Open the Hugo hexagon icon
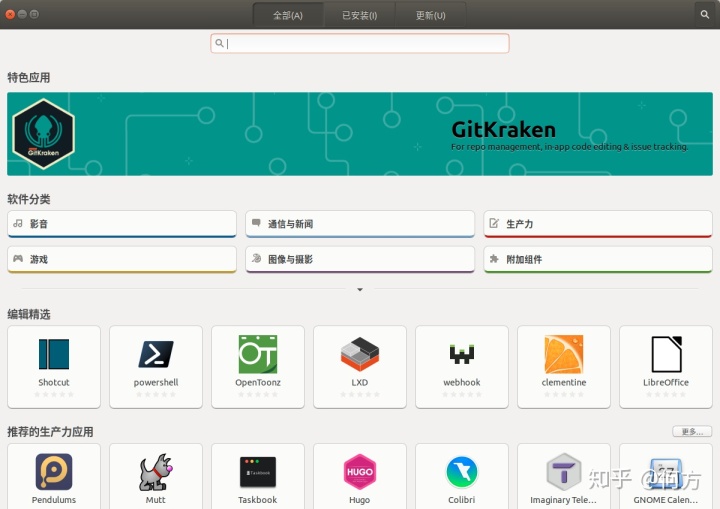720x509 pixels. click(360, 472)
